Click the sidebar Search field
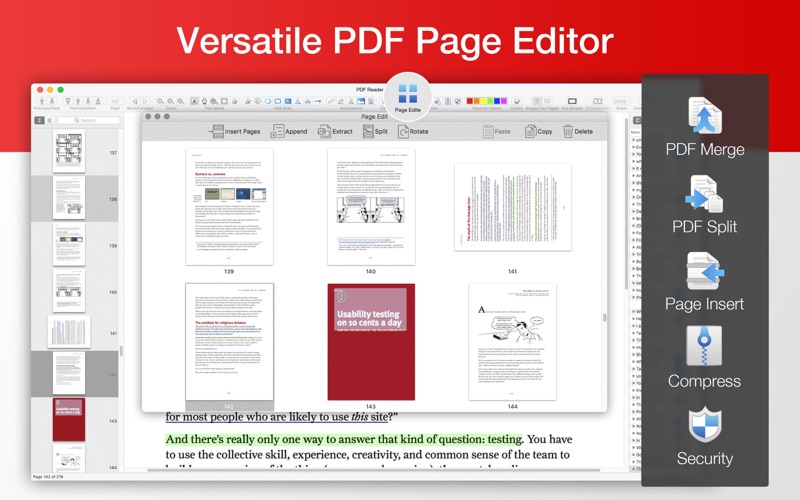This screenshot has height=500, width=800. [x=89, y=120]
